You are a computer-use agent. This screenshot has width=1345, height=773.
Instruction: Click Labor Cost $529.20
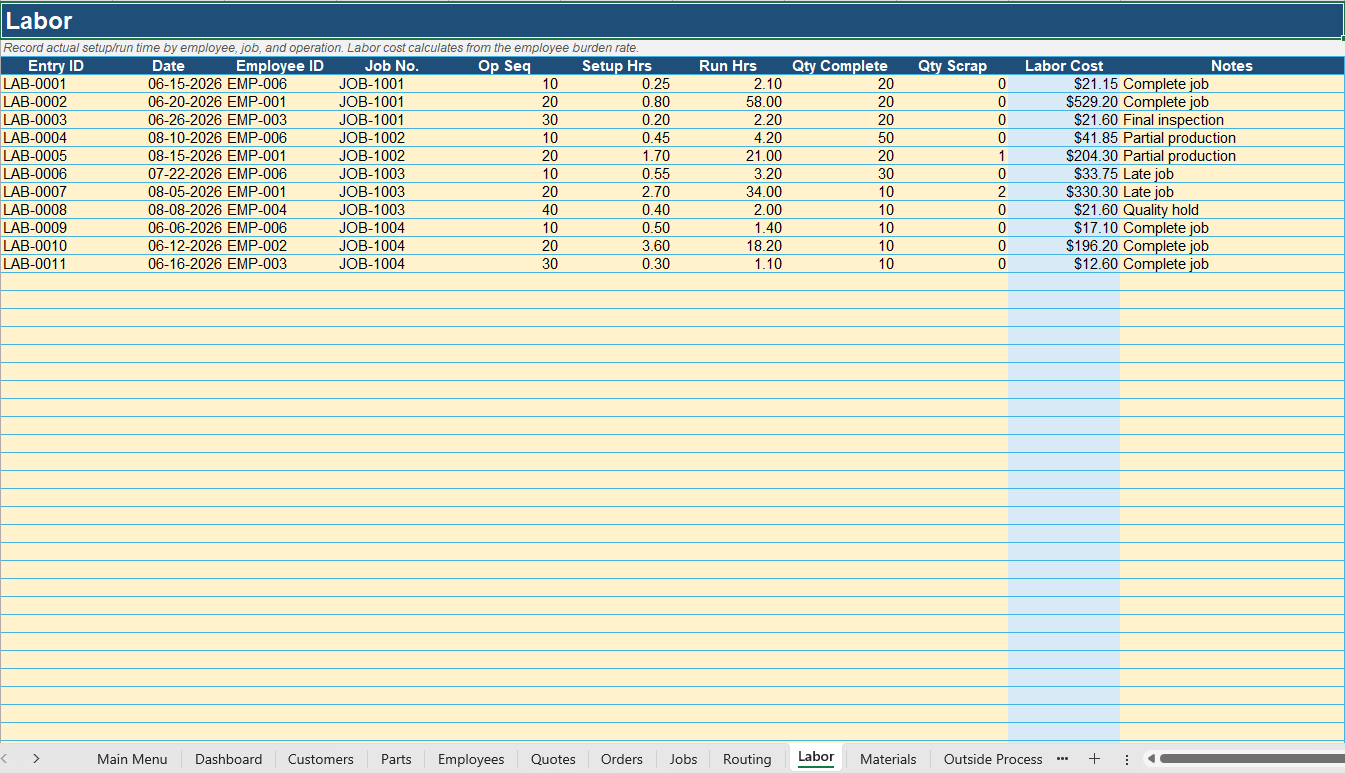(1064, 102)
